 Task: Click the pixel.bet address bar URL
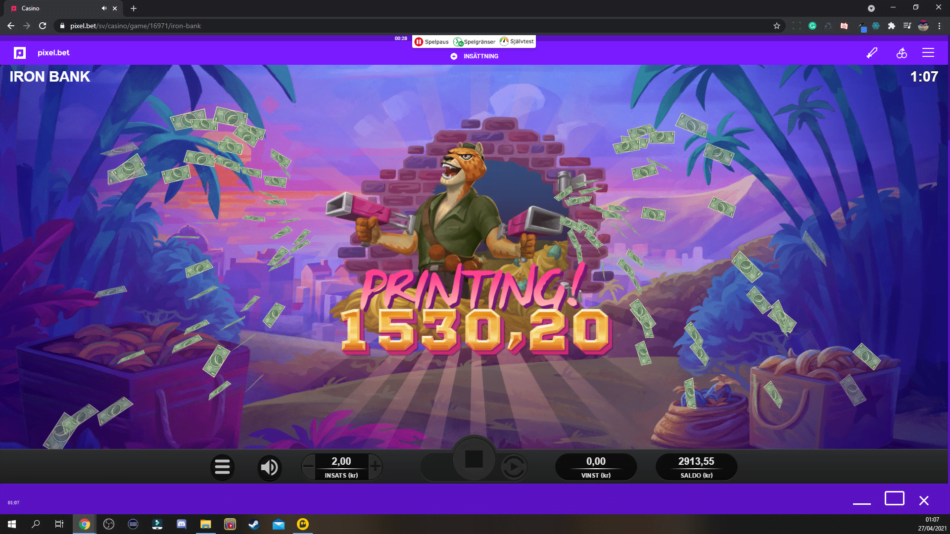(x=135, y=26)
